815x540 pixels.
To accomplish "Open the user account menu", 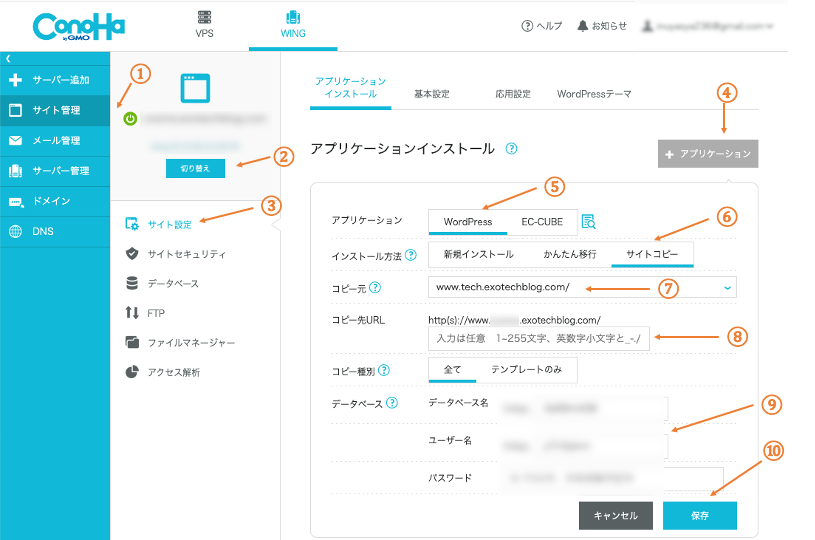I will point(707,25).
